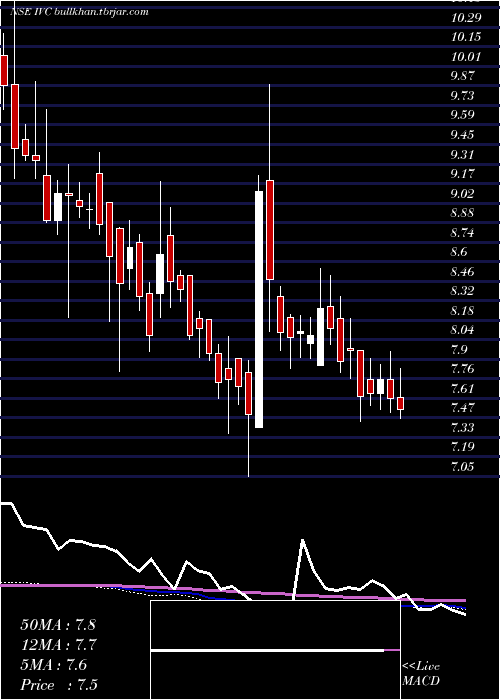Select the 7.33 price axis label
This screenshot has height=700, width=500.
point(464,428)
